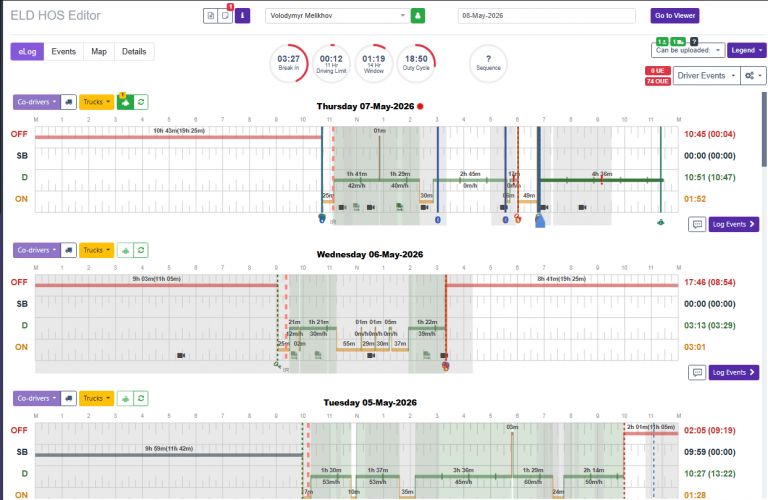Click the 10:51 (10:47) driving total Thursday
The height and width of the screenshot is (500, 768).
[x=710, y=177]
